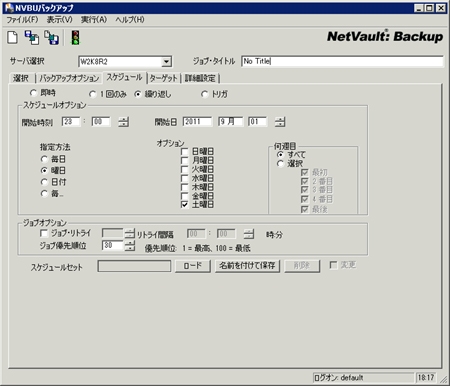The height and width of the screenshot is (386, 450).
Task: Click the New blank document toolbar icon
Action: point(13,37)
